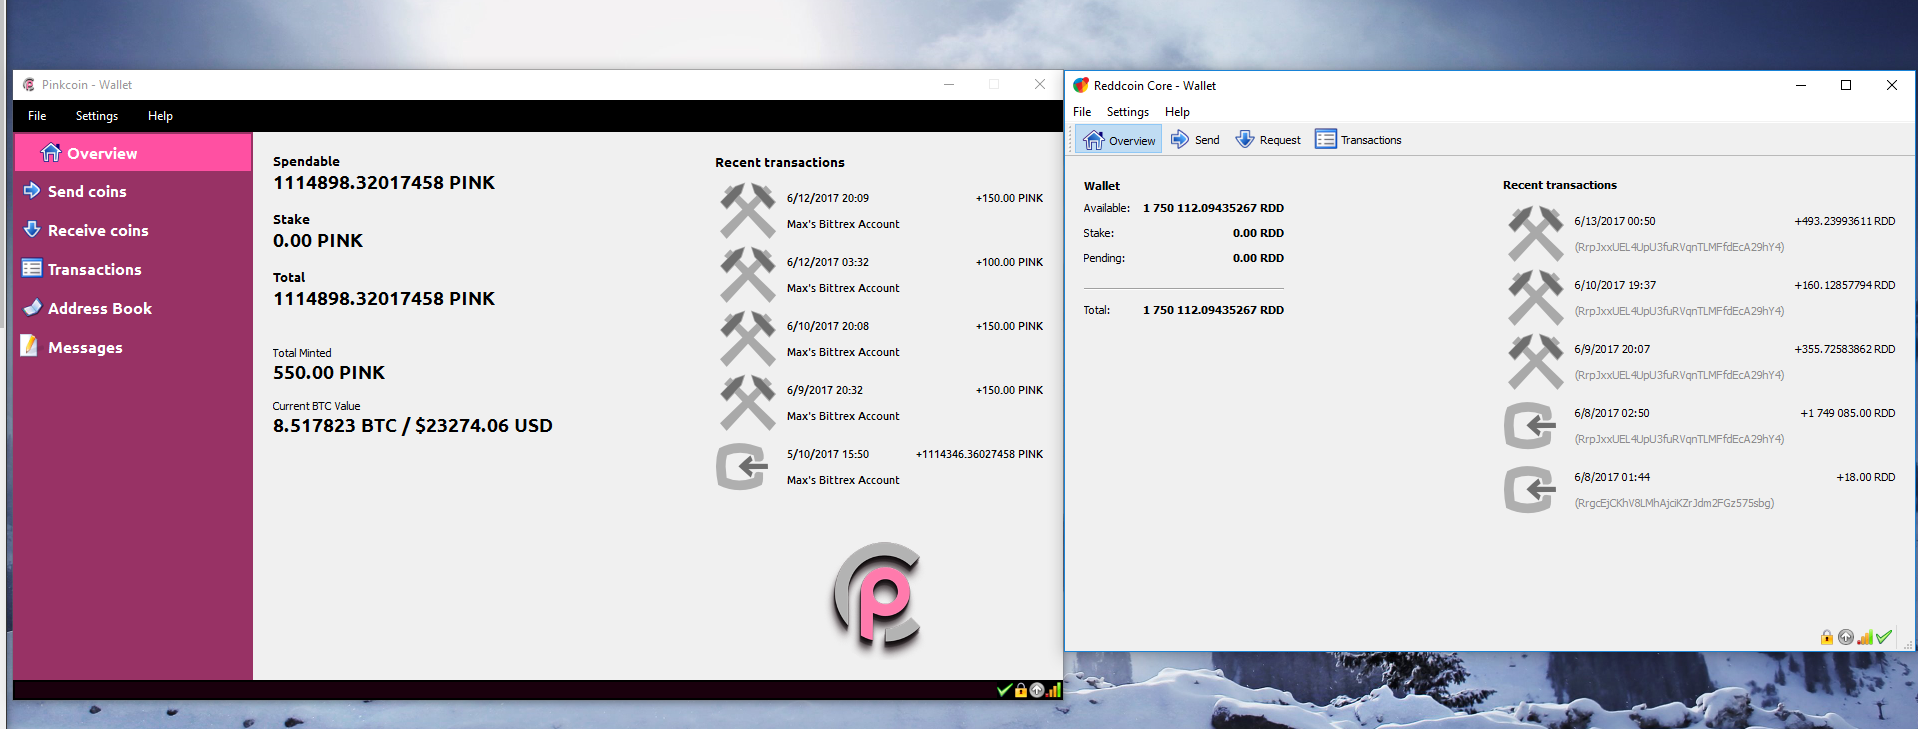Image resolution: width=1918 pixels, height=729 pixels.
Task: Click the Pinkcoin Total balance 1114898.32017458 PINK
Action: (384, 299)
